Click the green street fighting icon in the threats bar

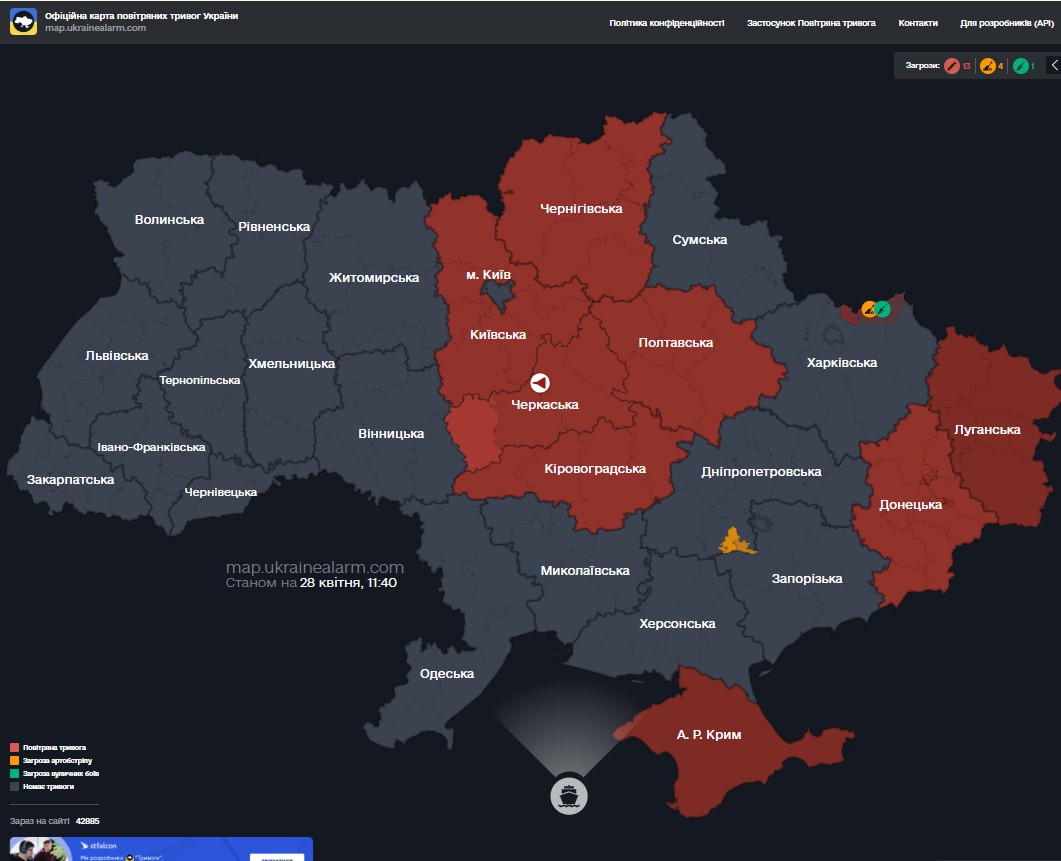coord(1020,66)
